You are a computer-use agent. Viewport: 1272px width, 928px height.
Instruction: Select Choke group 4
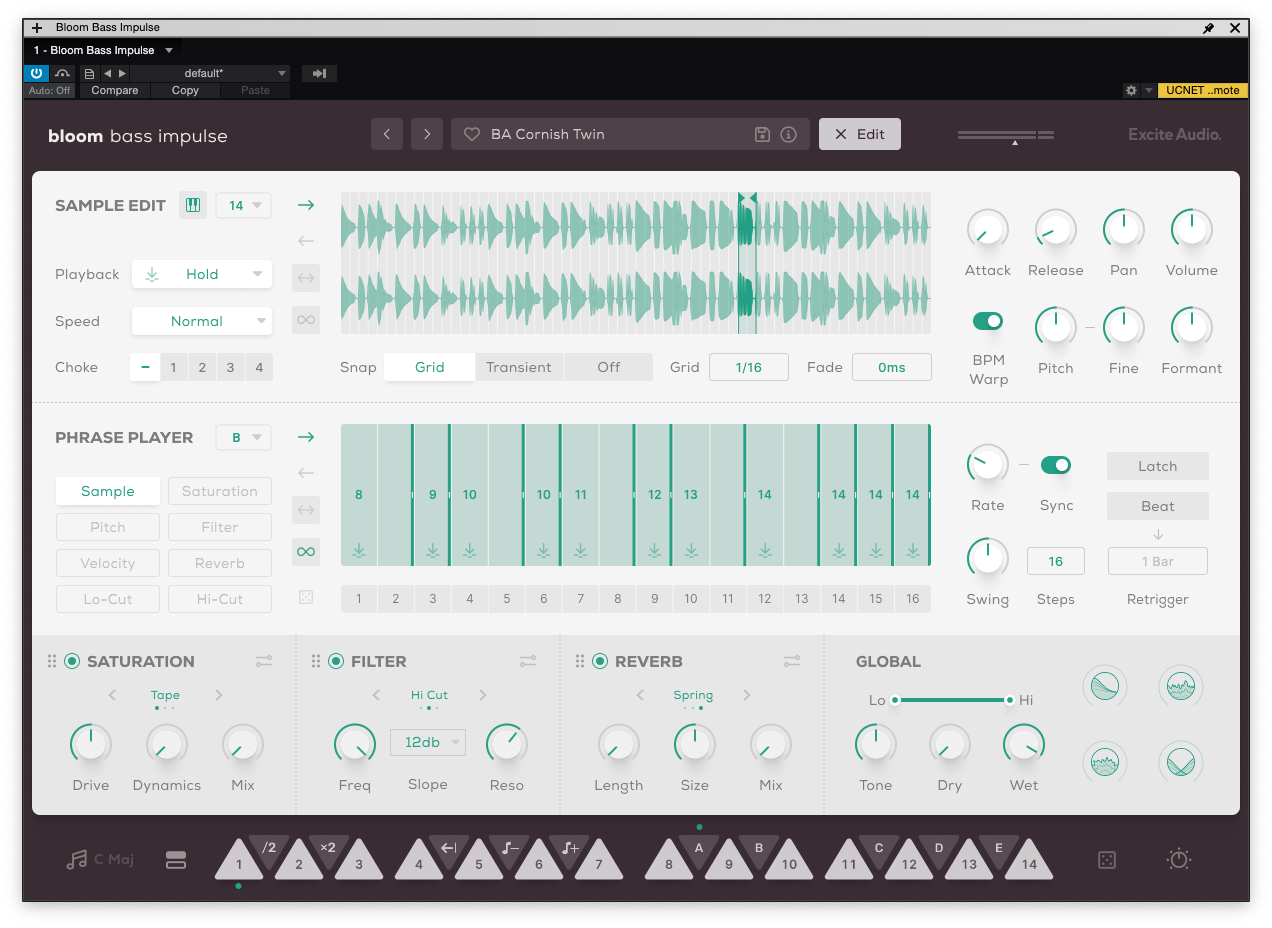[x=259, y=367]
